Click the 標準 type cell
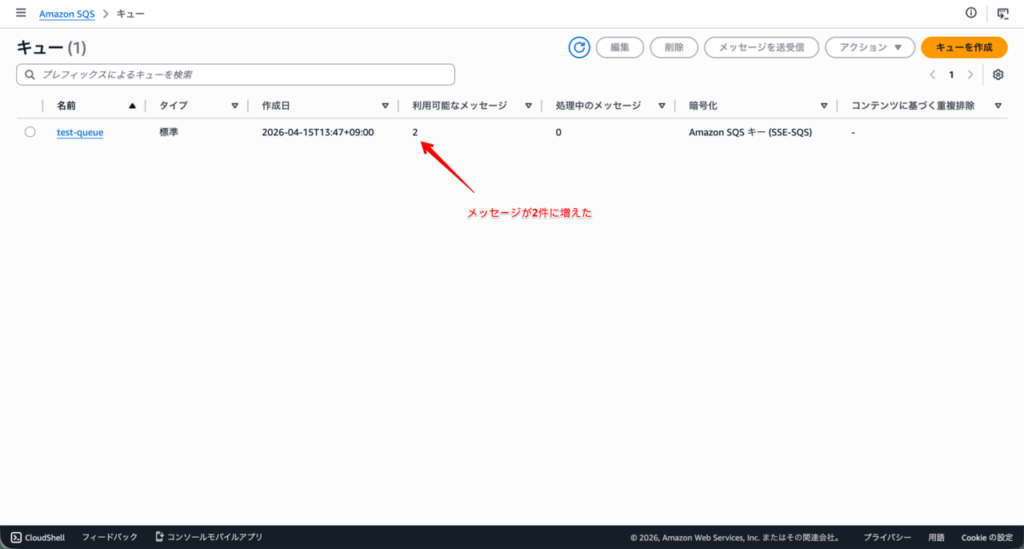1024x549 pixels. (x=169, y=132)
